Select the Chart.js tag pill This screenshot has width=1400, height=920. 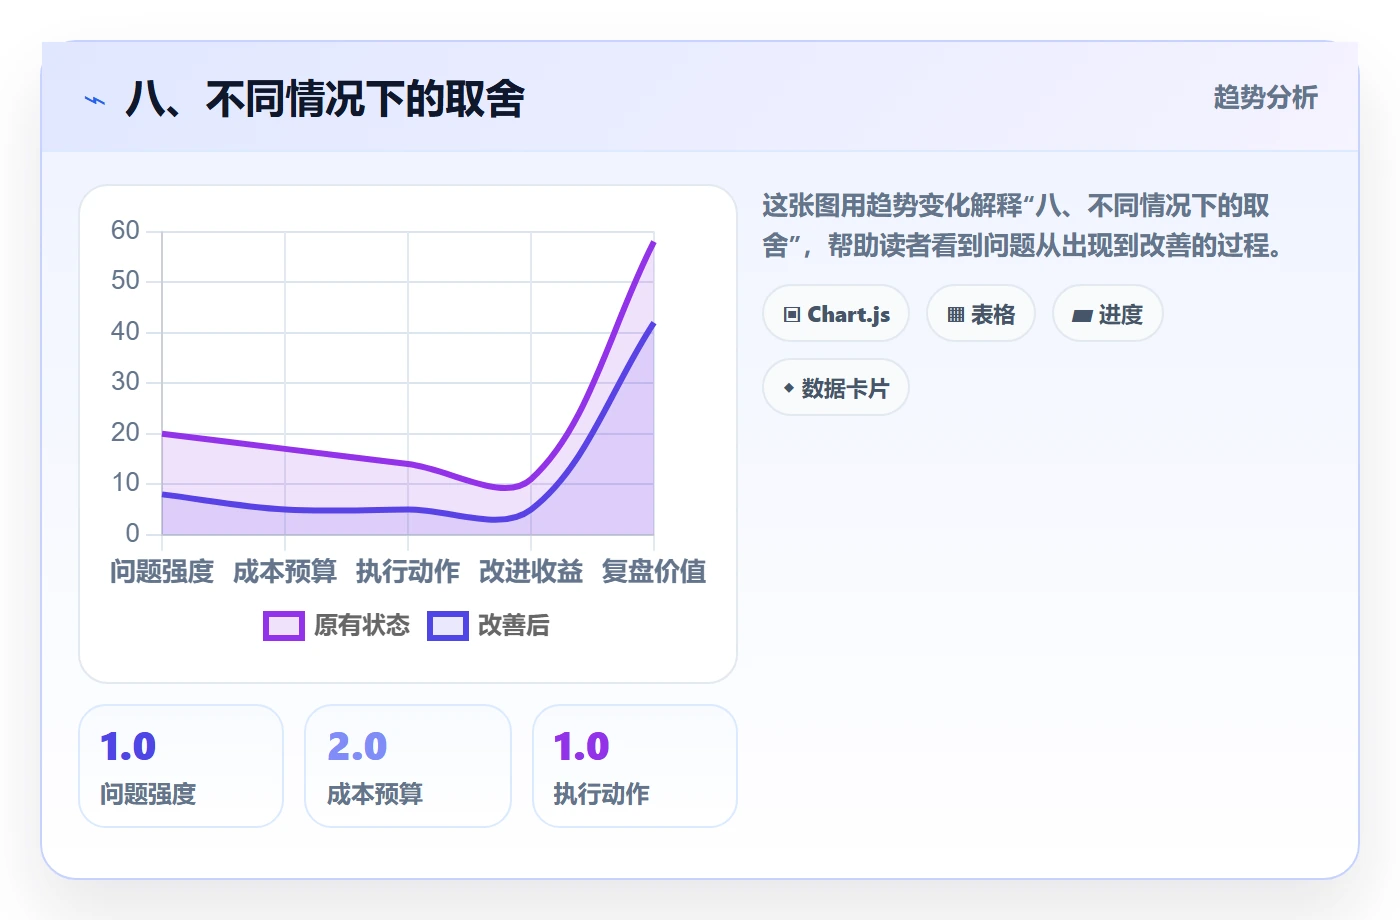tap(836, 314)
